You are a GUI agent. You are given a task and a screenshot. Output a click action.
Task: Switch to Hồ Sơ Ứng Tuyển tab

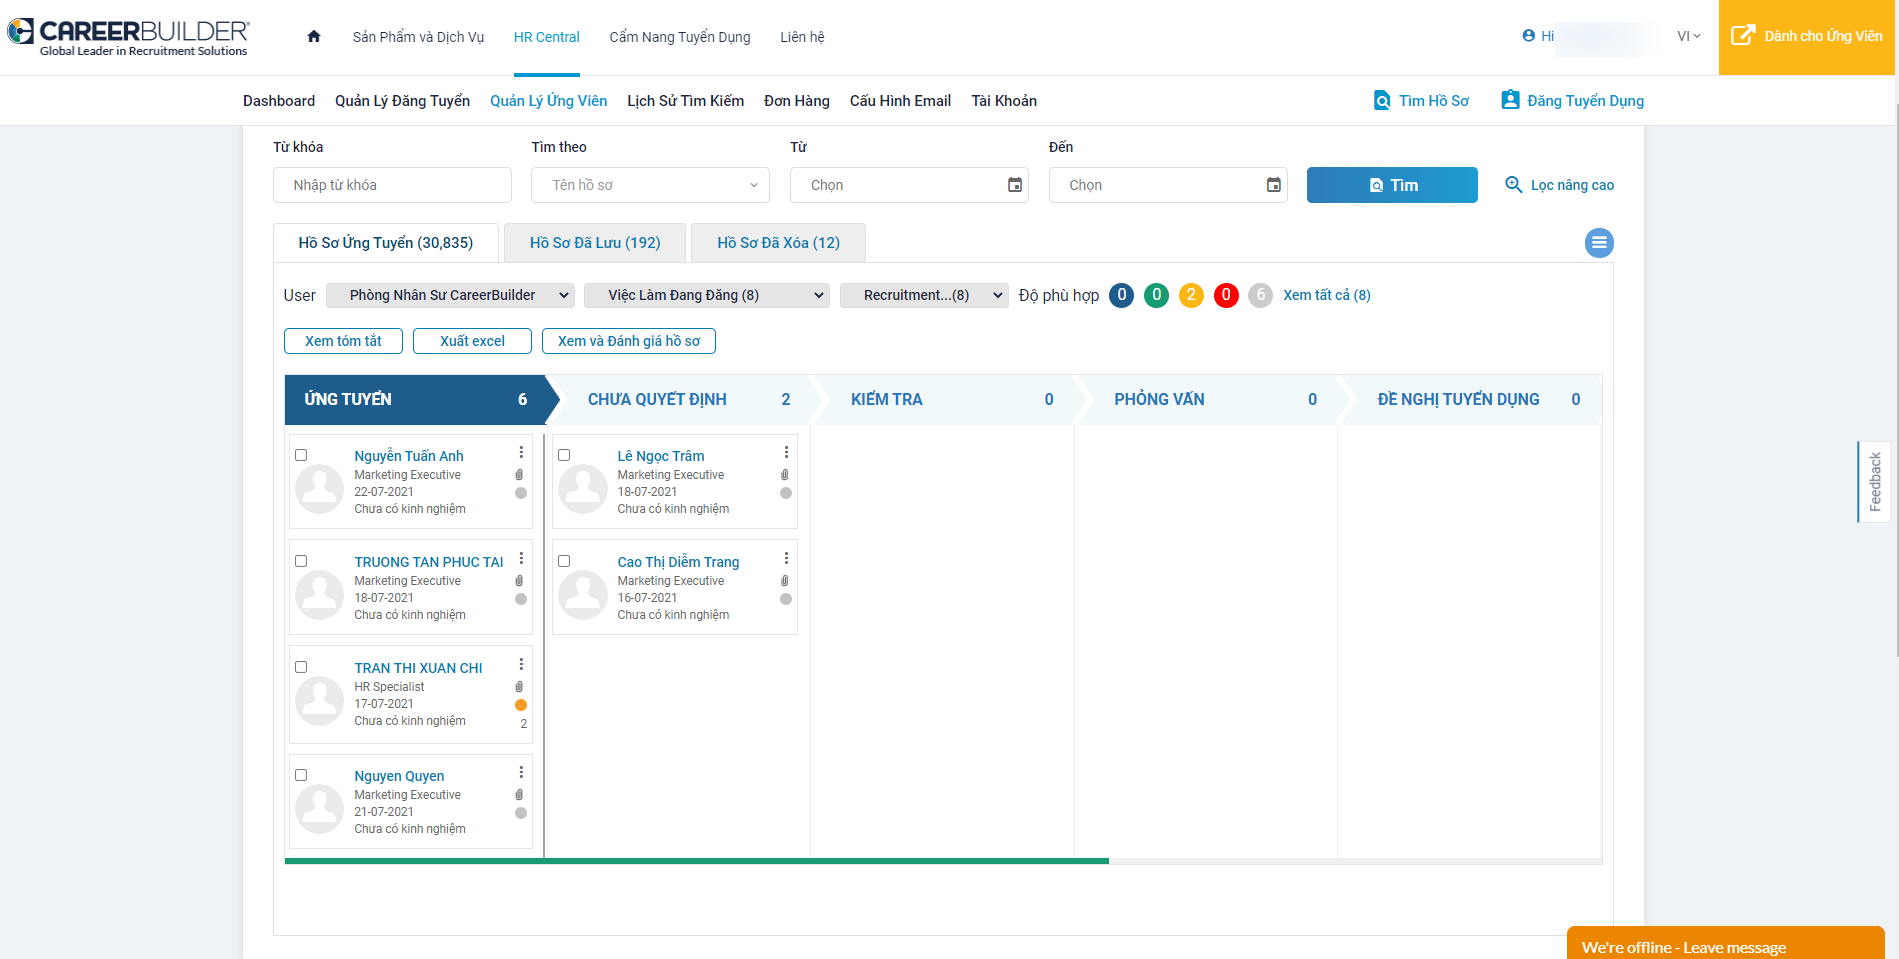pos(386,243)
